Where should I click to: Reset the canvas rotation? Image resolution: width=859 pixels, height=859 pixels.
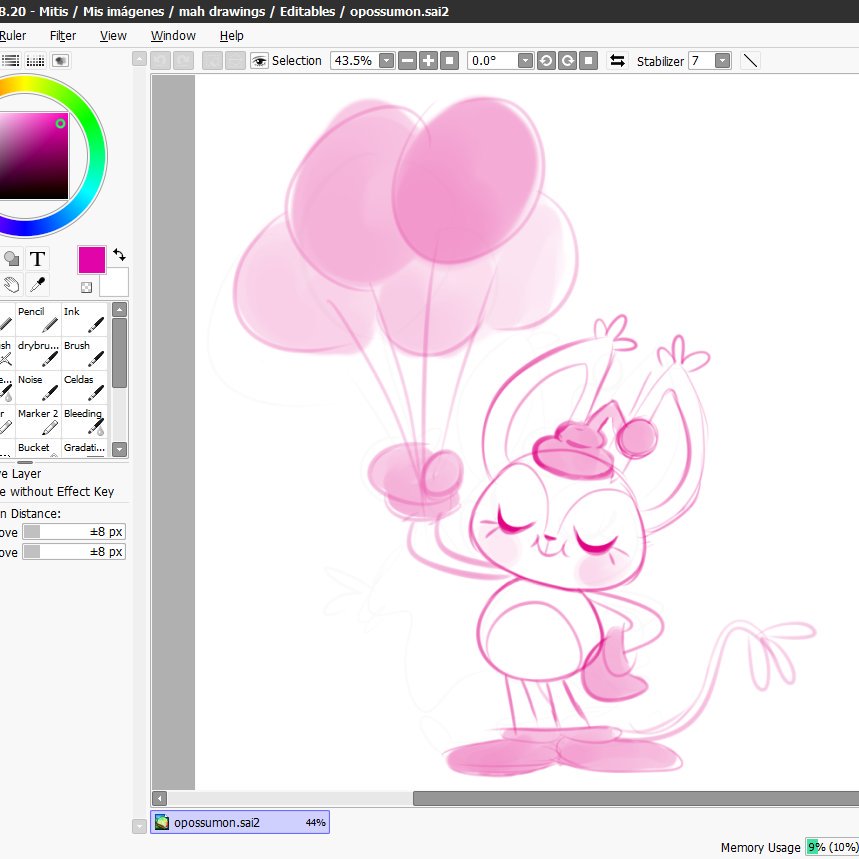pyautogui.click(x=588, y=61)
